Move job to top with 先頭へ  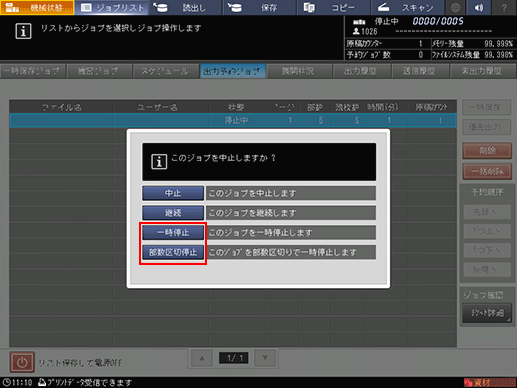pos(487,212)
